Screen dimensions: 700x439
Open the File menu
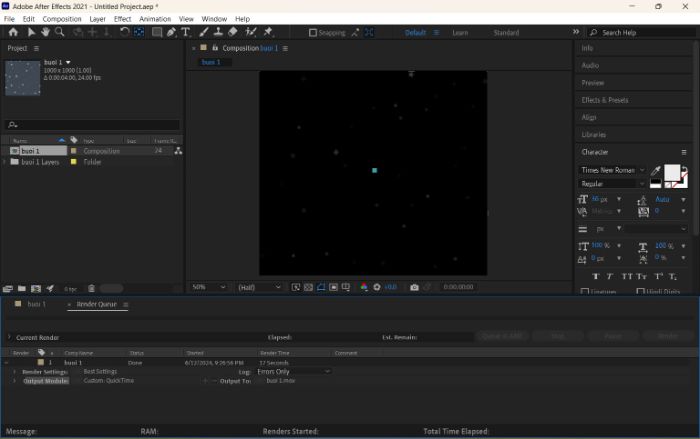click(x=9, y=19)
